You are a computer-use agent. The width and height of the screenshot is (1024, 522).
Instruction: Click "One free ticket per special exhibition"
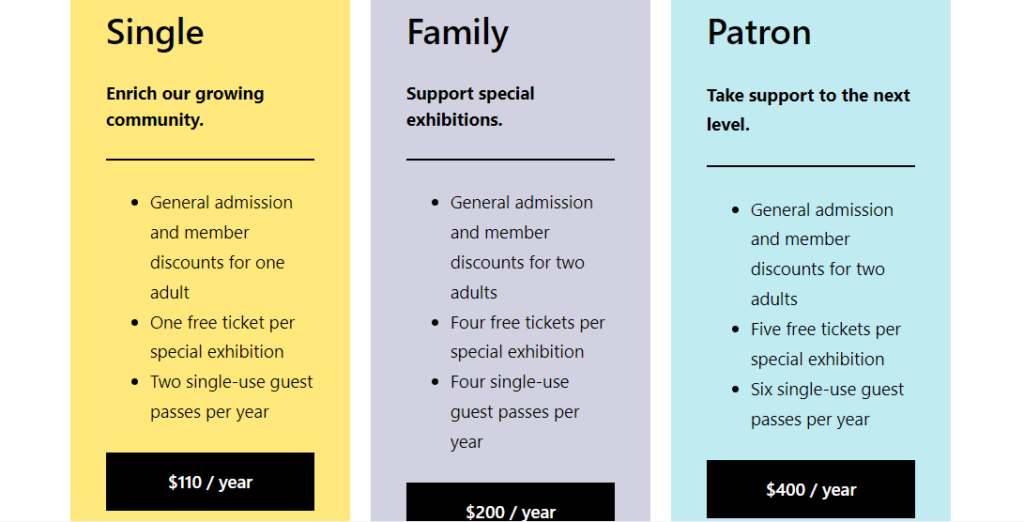tap(222, 337)
